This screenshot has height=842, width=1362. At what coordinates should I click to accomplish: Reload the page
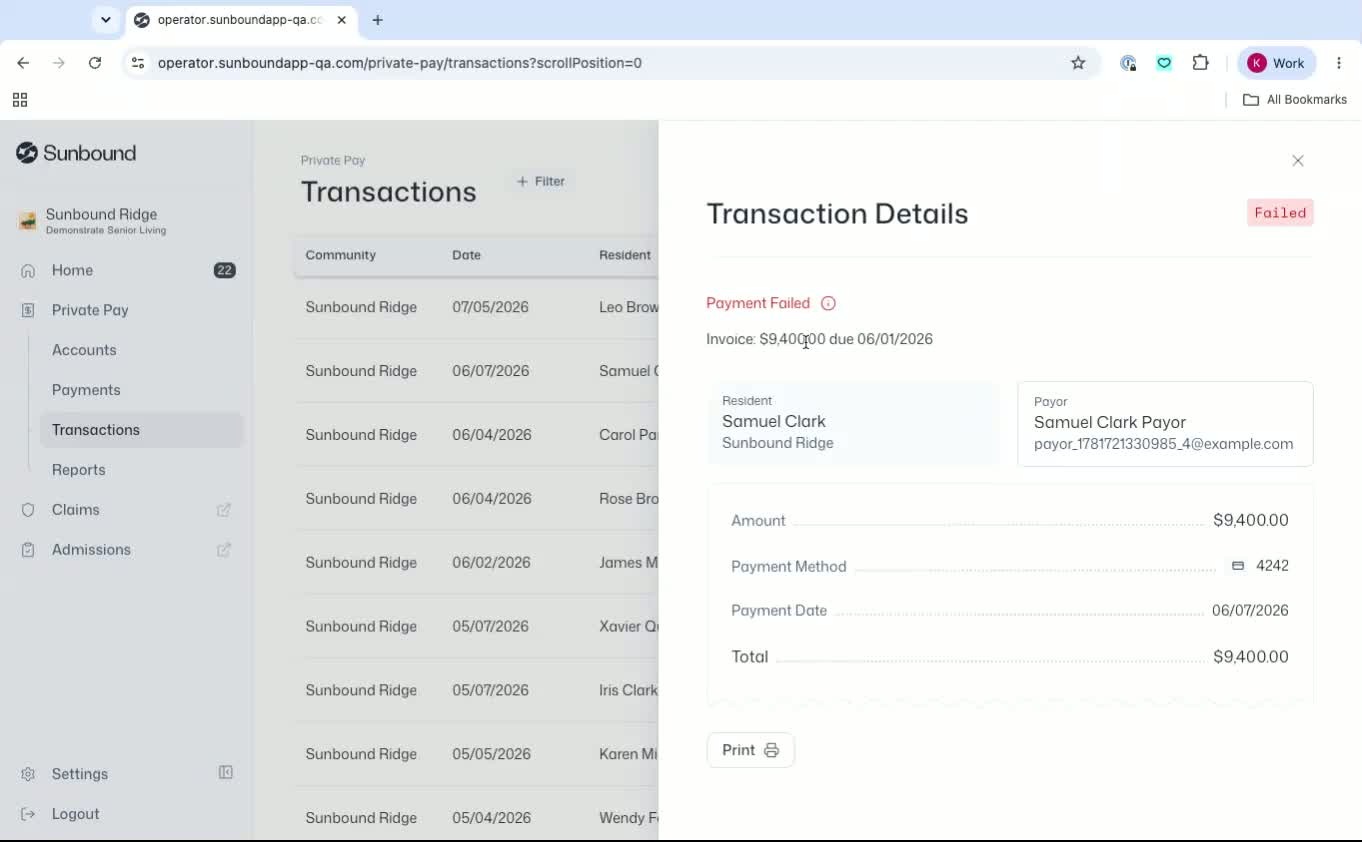point(95,63)
